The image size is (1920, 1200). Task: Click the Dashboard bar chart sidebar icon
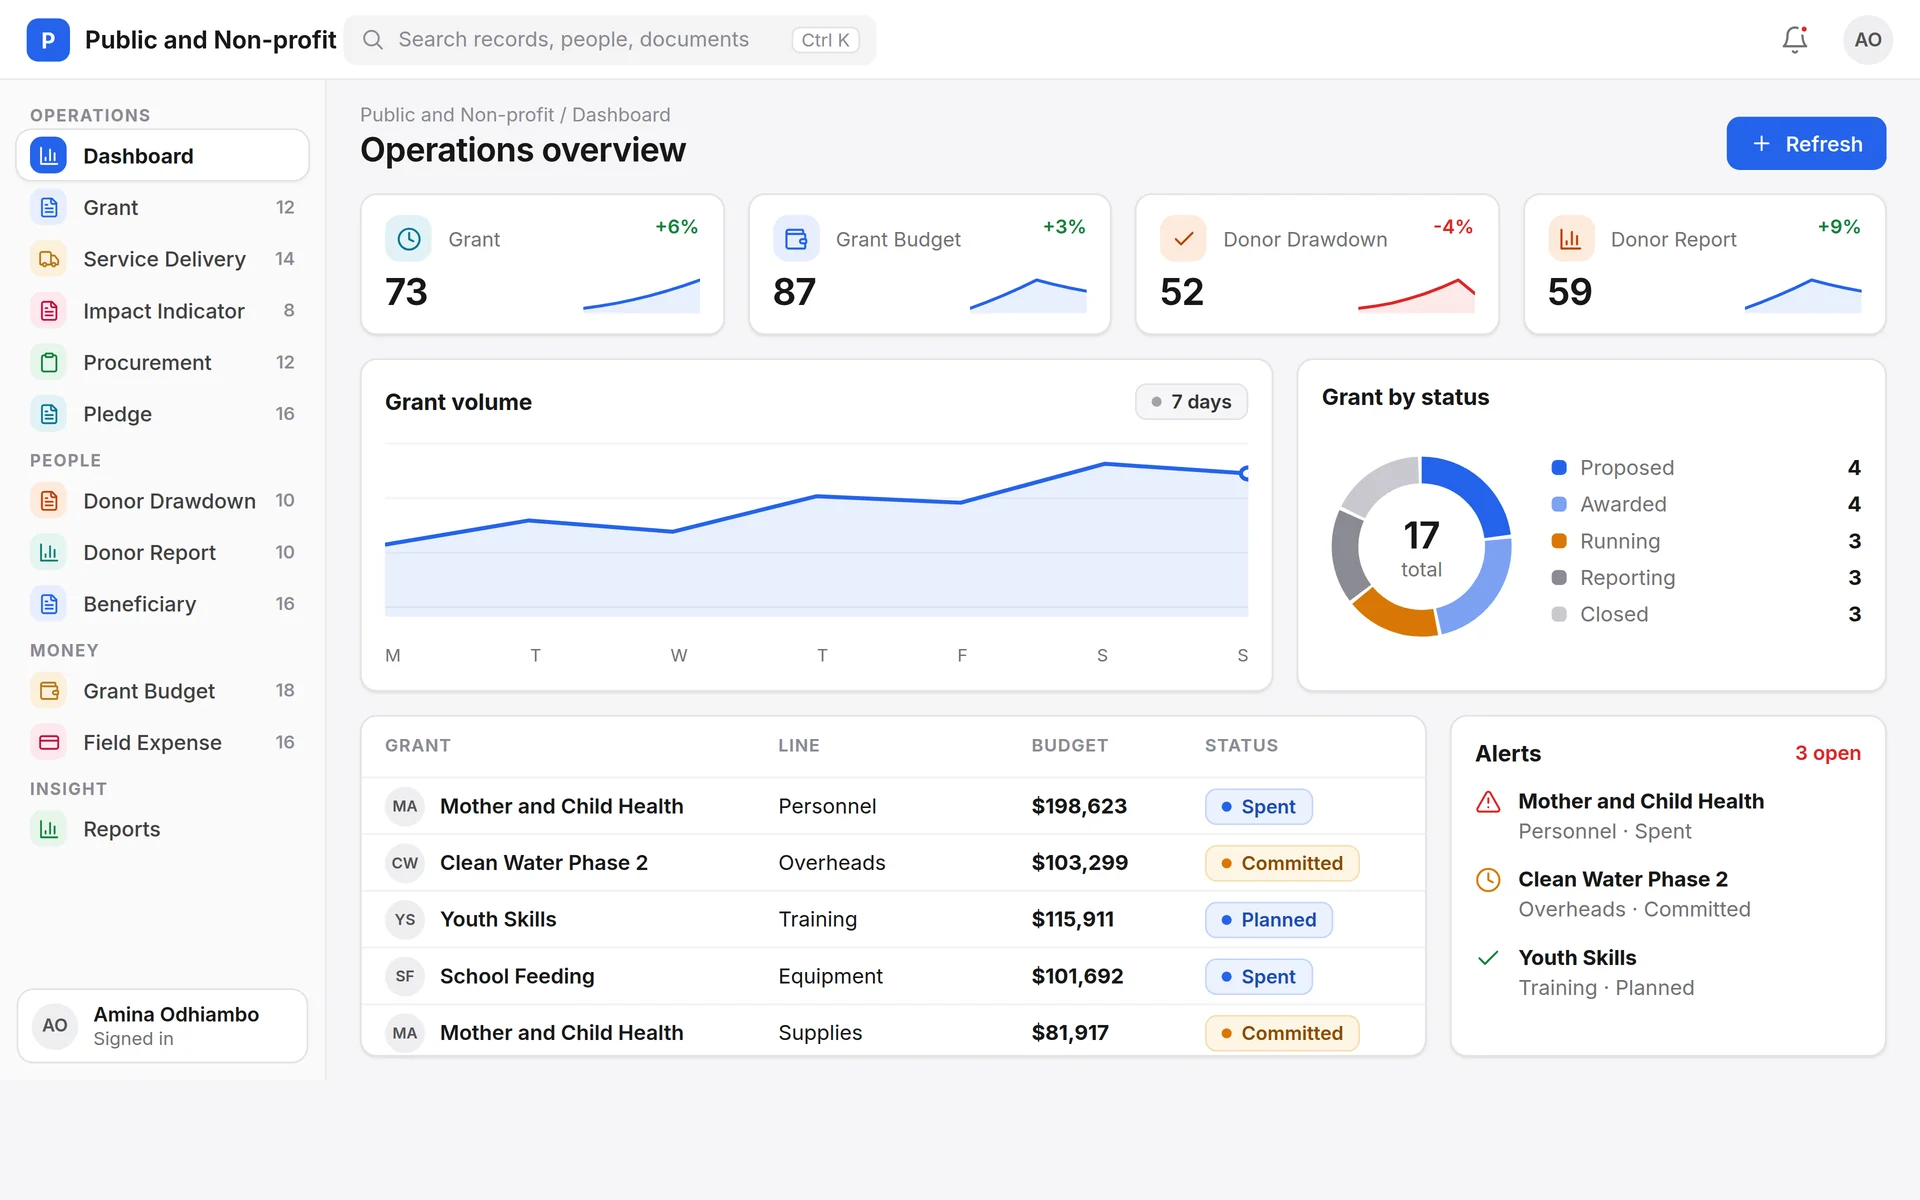click(x=49, y=156)
